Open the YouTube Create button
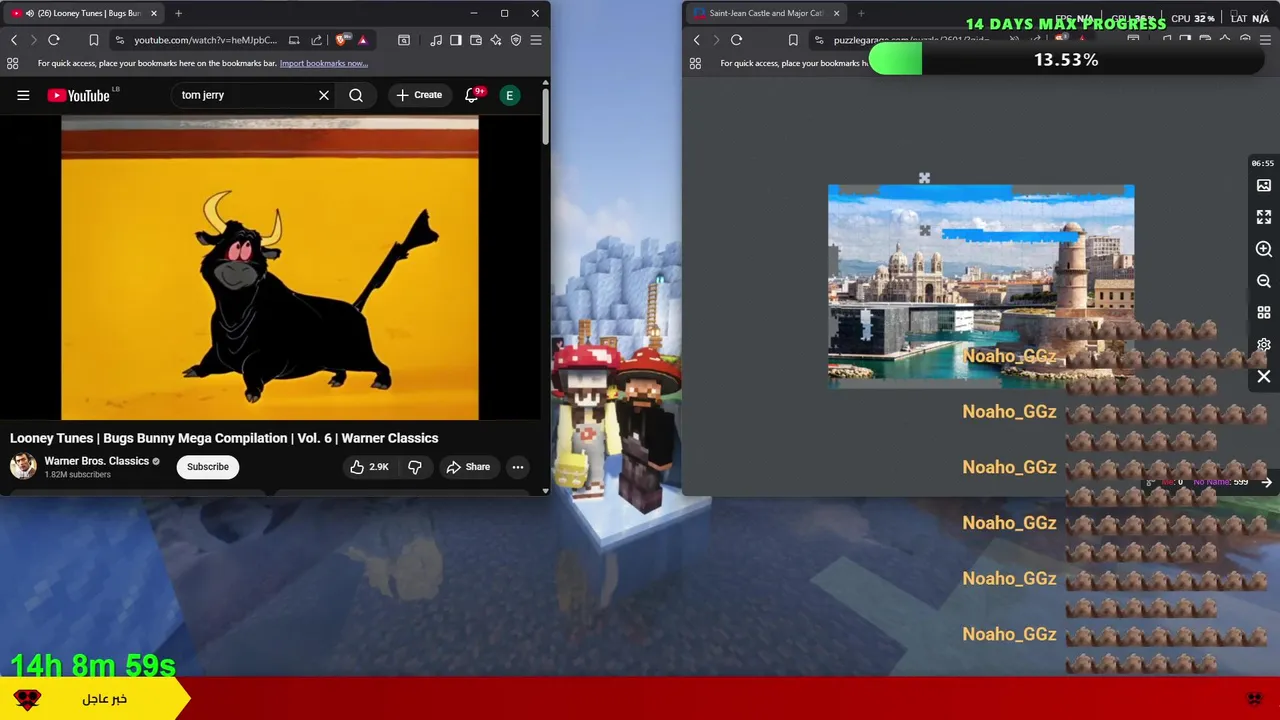Screen dimensions: 1280x720 tap(419, 95)
